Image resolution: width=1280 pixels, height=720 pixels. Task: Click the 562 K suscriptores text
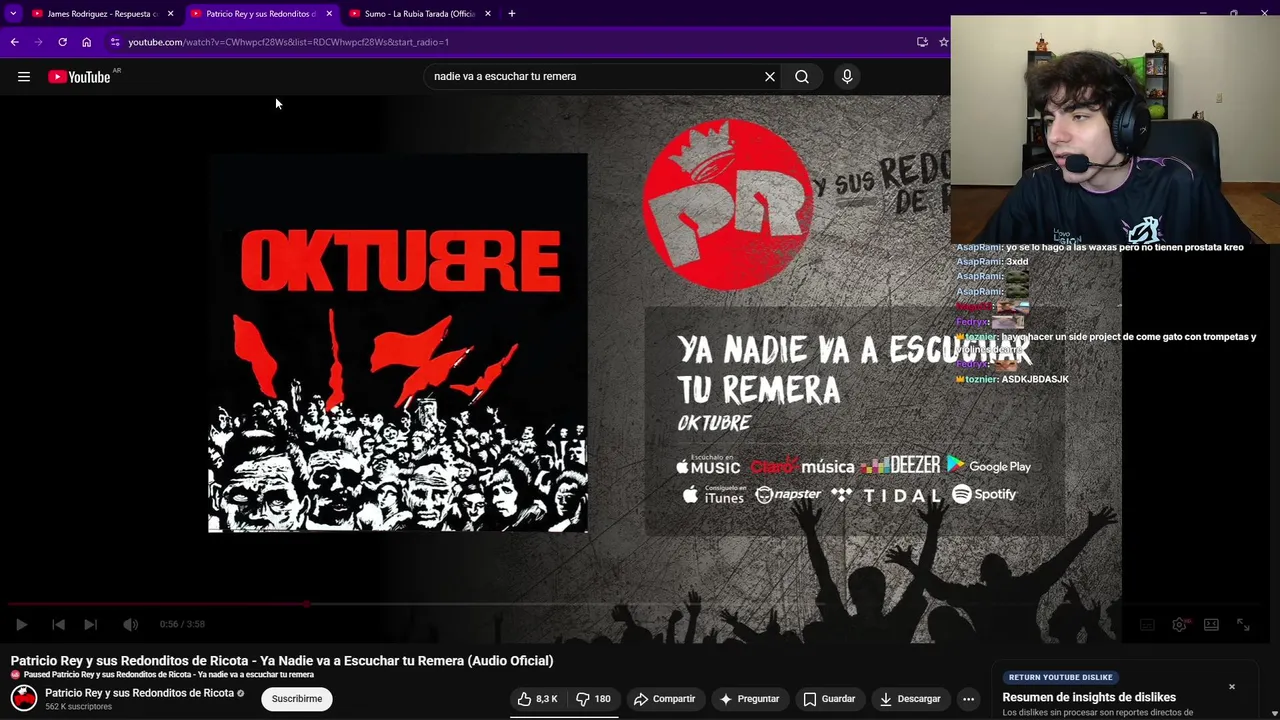[79, 707]
